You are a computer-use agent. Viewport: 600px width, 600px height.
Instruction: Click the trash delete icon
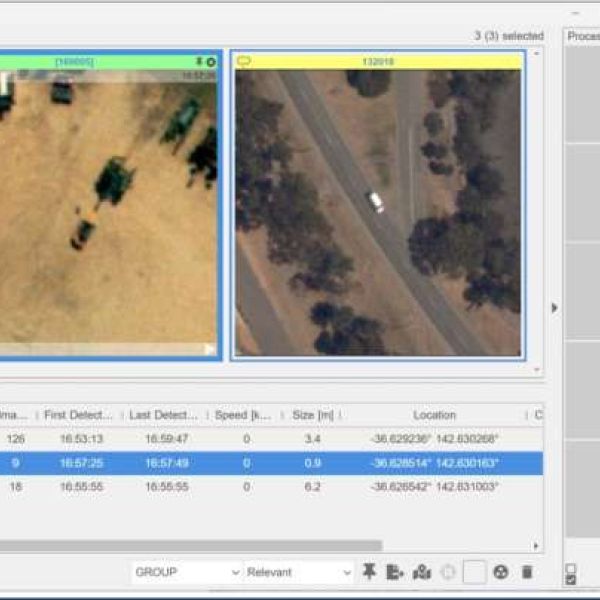[527, 572]
